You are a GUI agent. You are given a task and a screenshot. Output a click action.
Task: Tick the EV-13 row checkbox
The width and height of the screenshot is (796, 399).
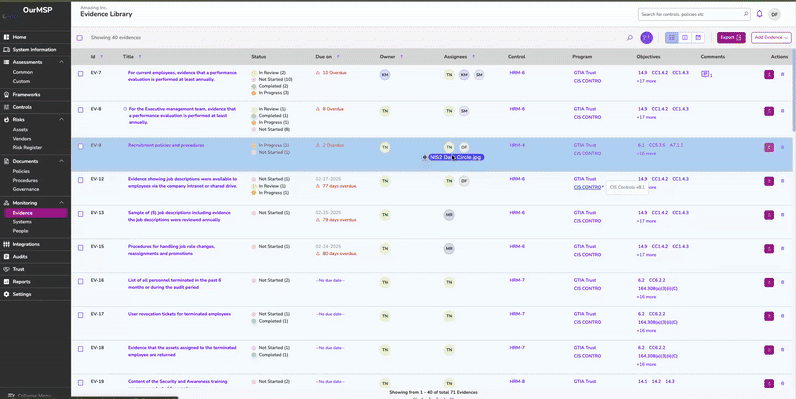[80, 214]
